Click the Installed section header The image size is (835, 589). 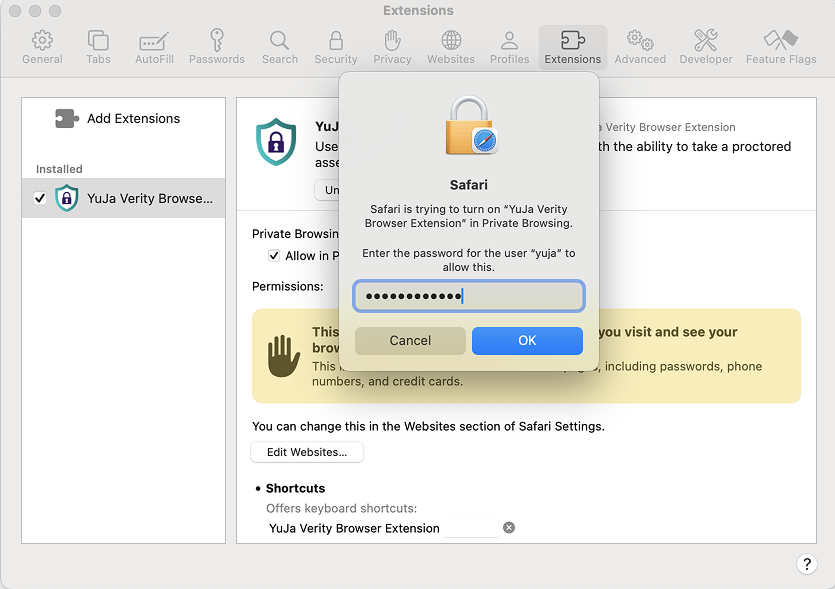59,169
